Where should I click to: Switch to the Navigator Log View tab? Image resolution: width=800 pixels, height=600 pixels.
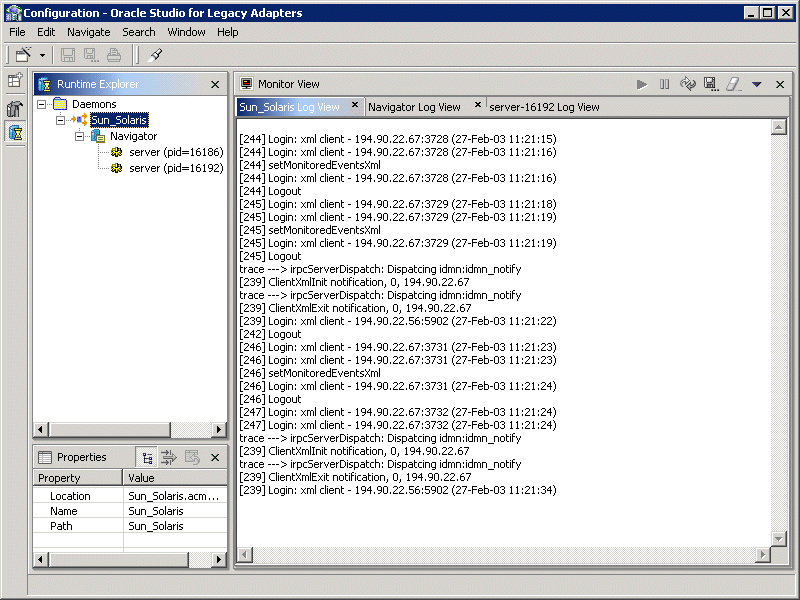(414, 107)
